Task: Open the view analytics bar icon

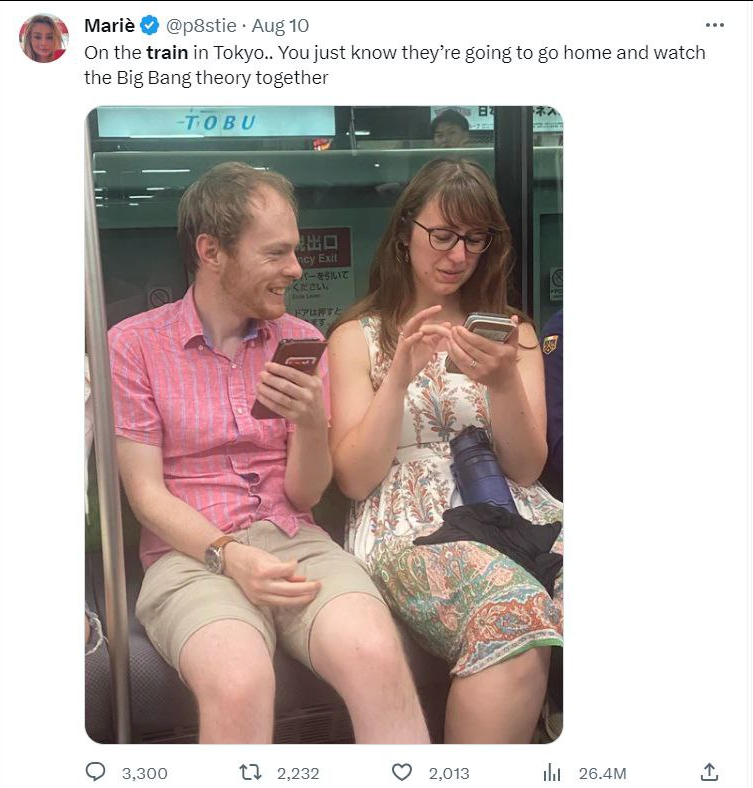Action: (x=552, y=772)
